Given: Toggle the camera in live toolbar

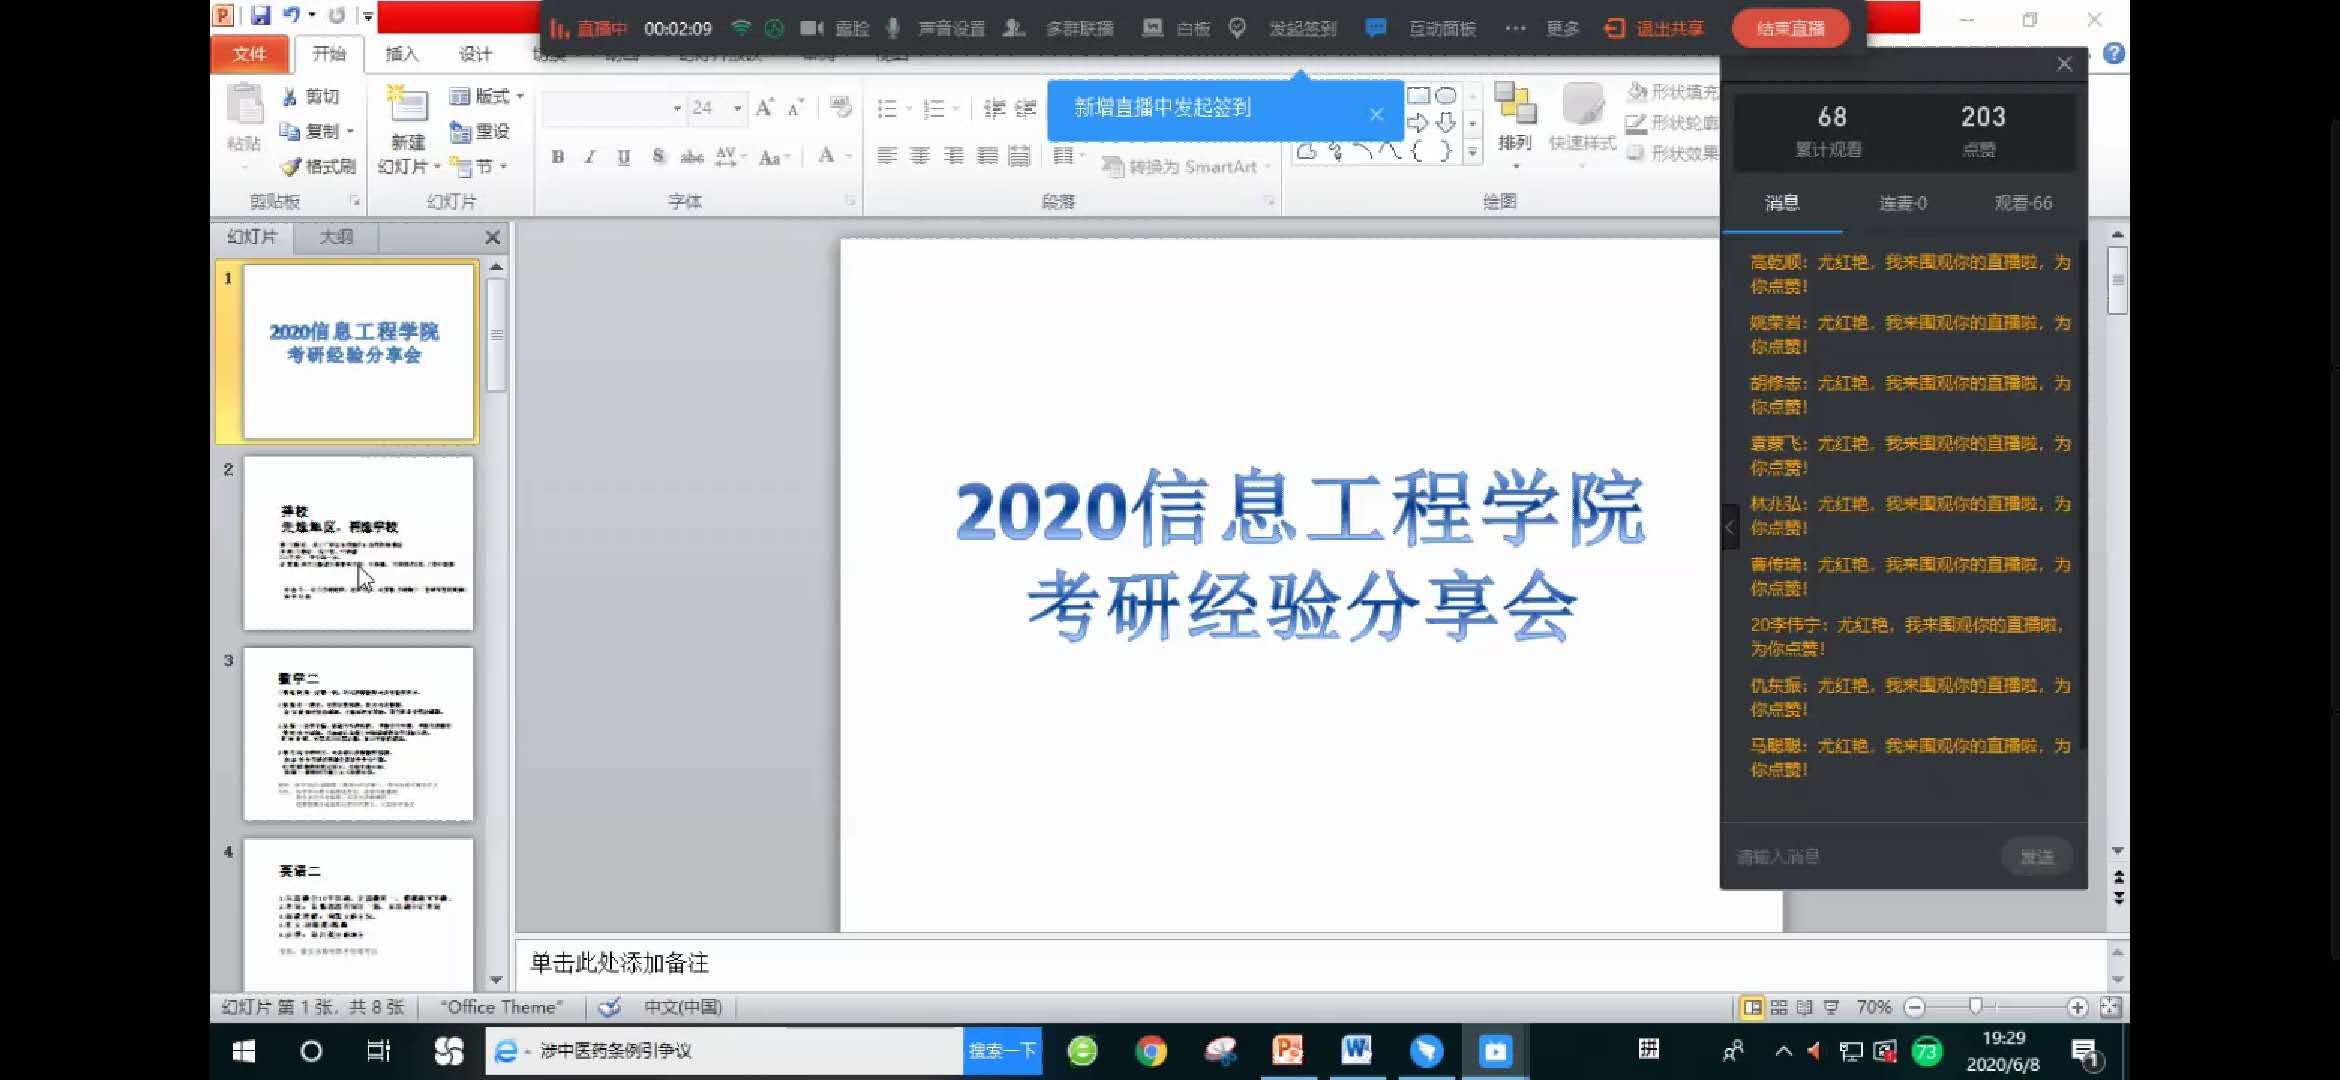Looking at the screenshot, I should [x=812, y=28].
